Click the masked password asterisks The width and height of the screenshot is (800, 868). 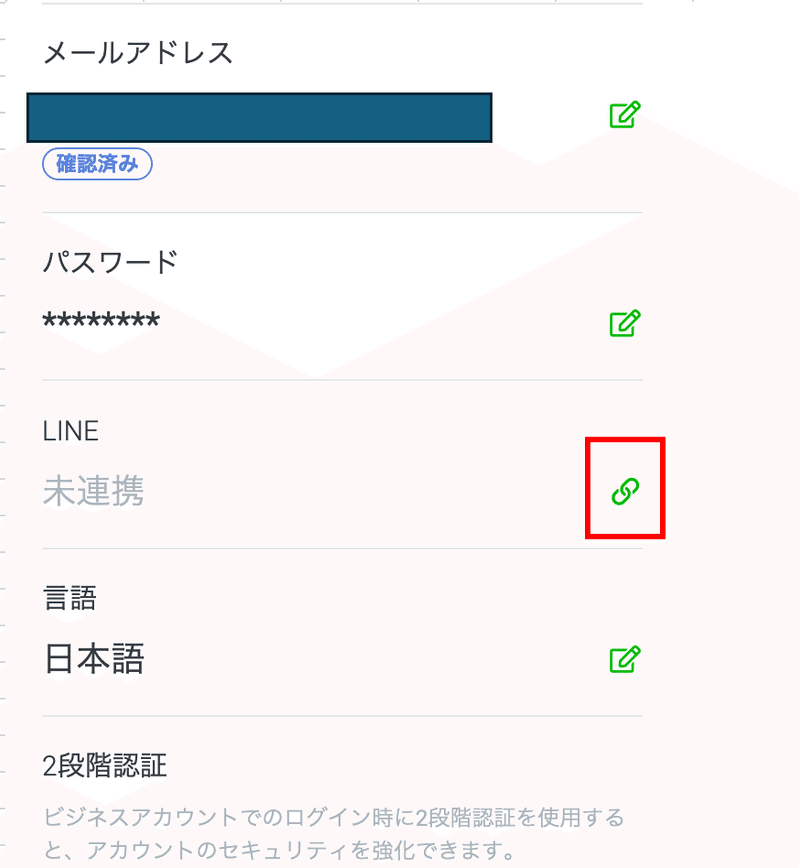pos(100,320)
